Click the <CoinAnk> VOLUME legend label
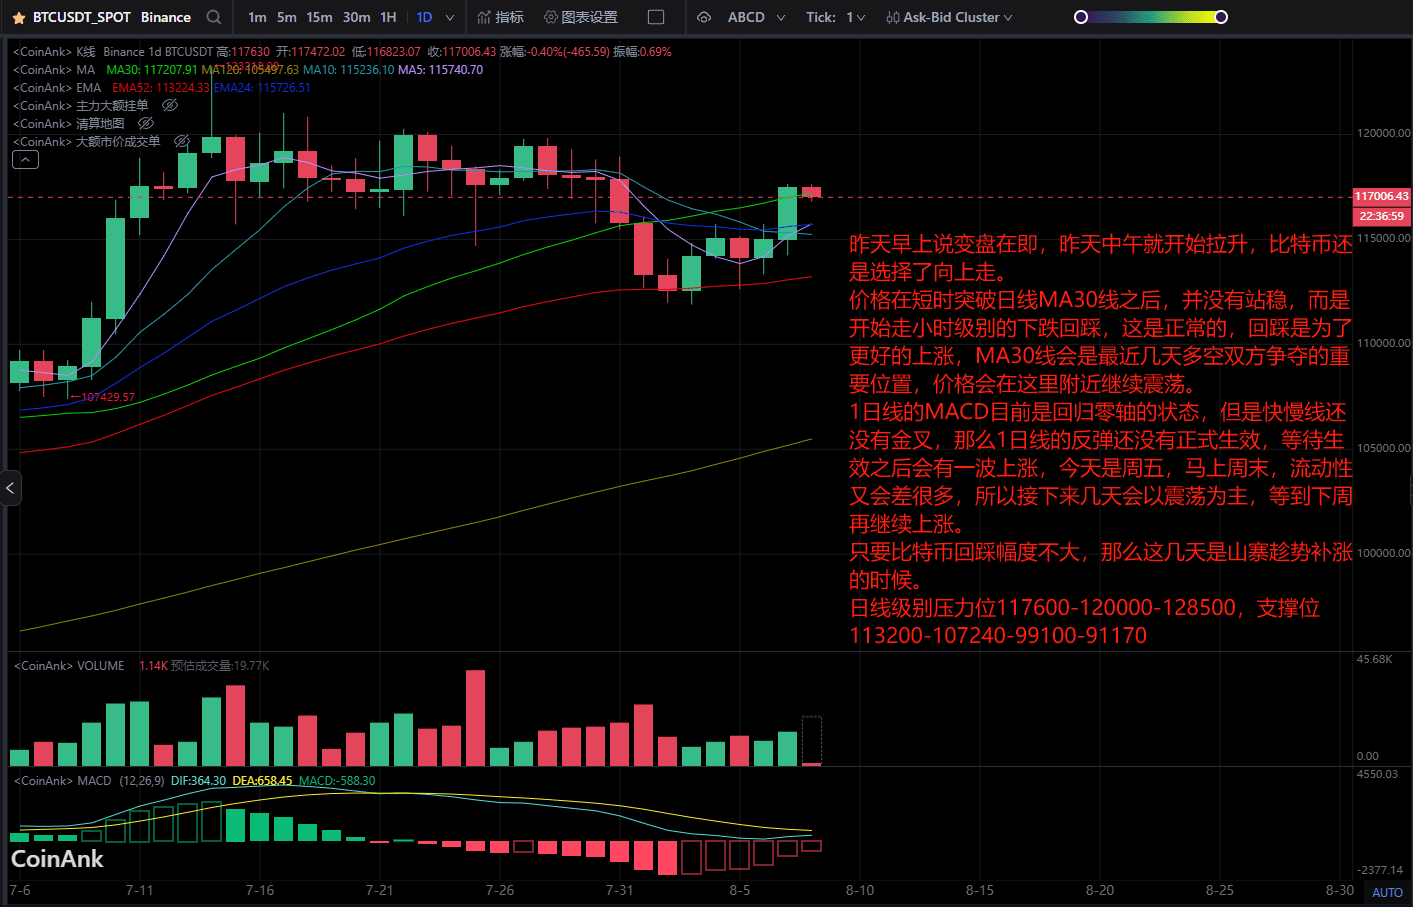 (x=68, y=665)
